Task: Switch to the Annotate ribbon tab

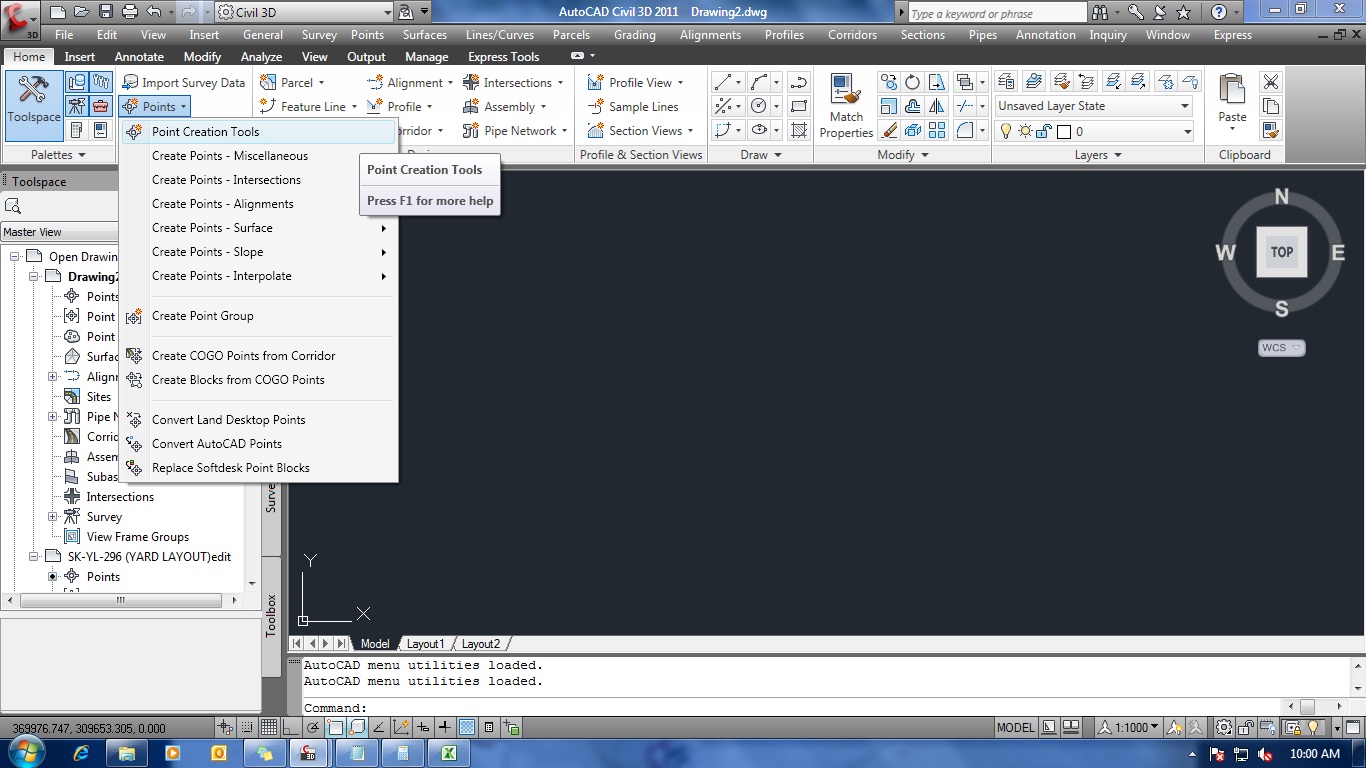Action: pos(139,57)
